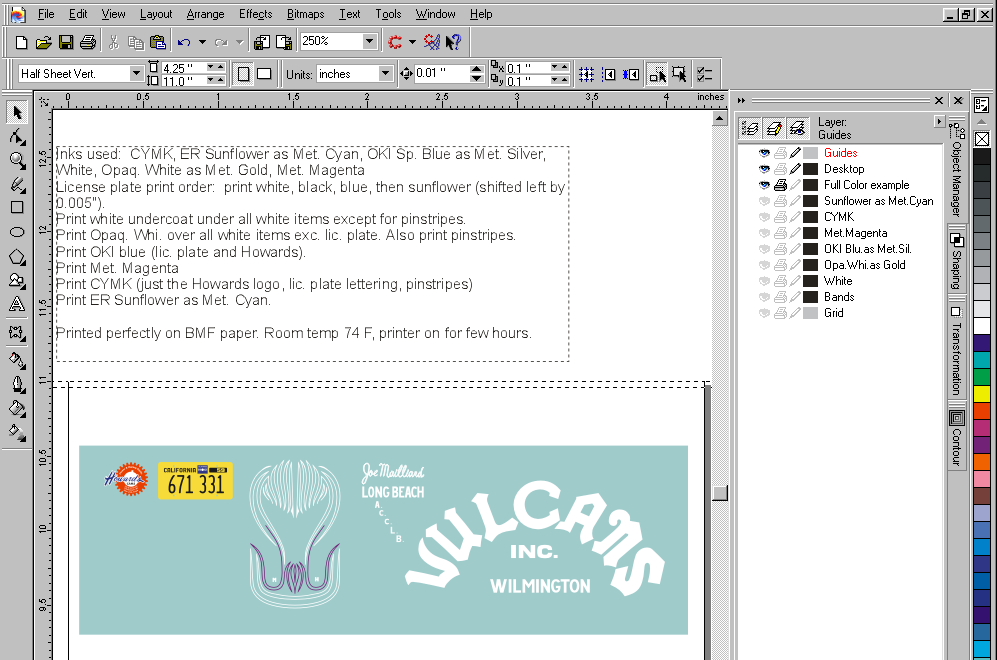997x660 pixels.
Task: Open the Basic Shapes tool
Action: 17,281
